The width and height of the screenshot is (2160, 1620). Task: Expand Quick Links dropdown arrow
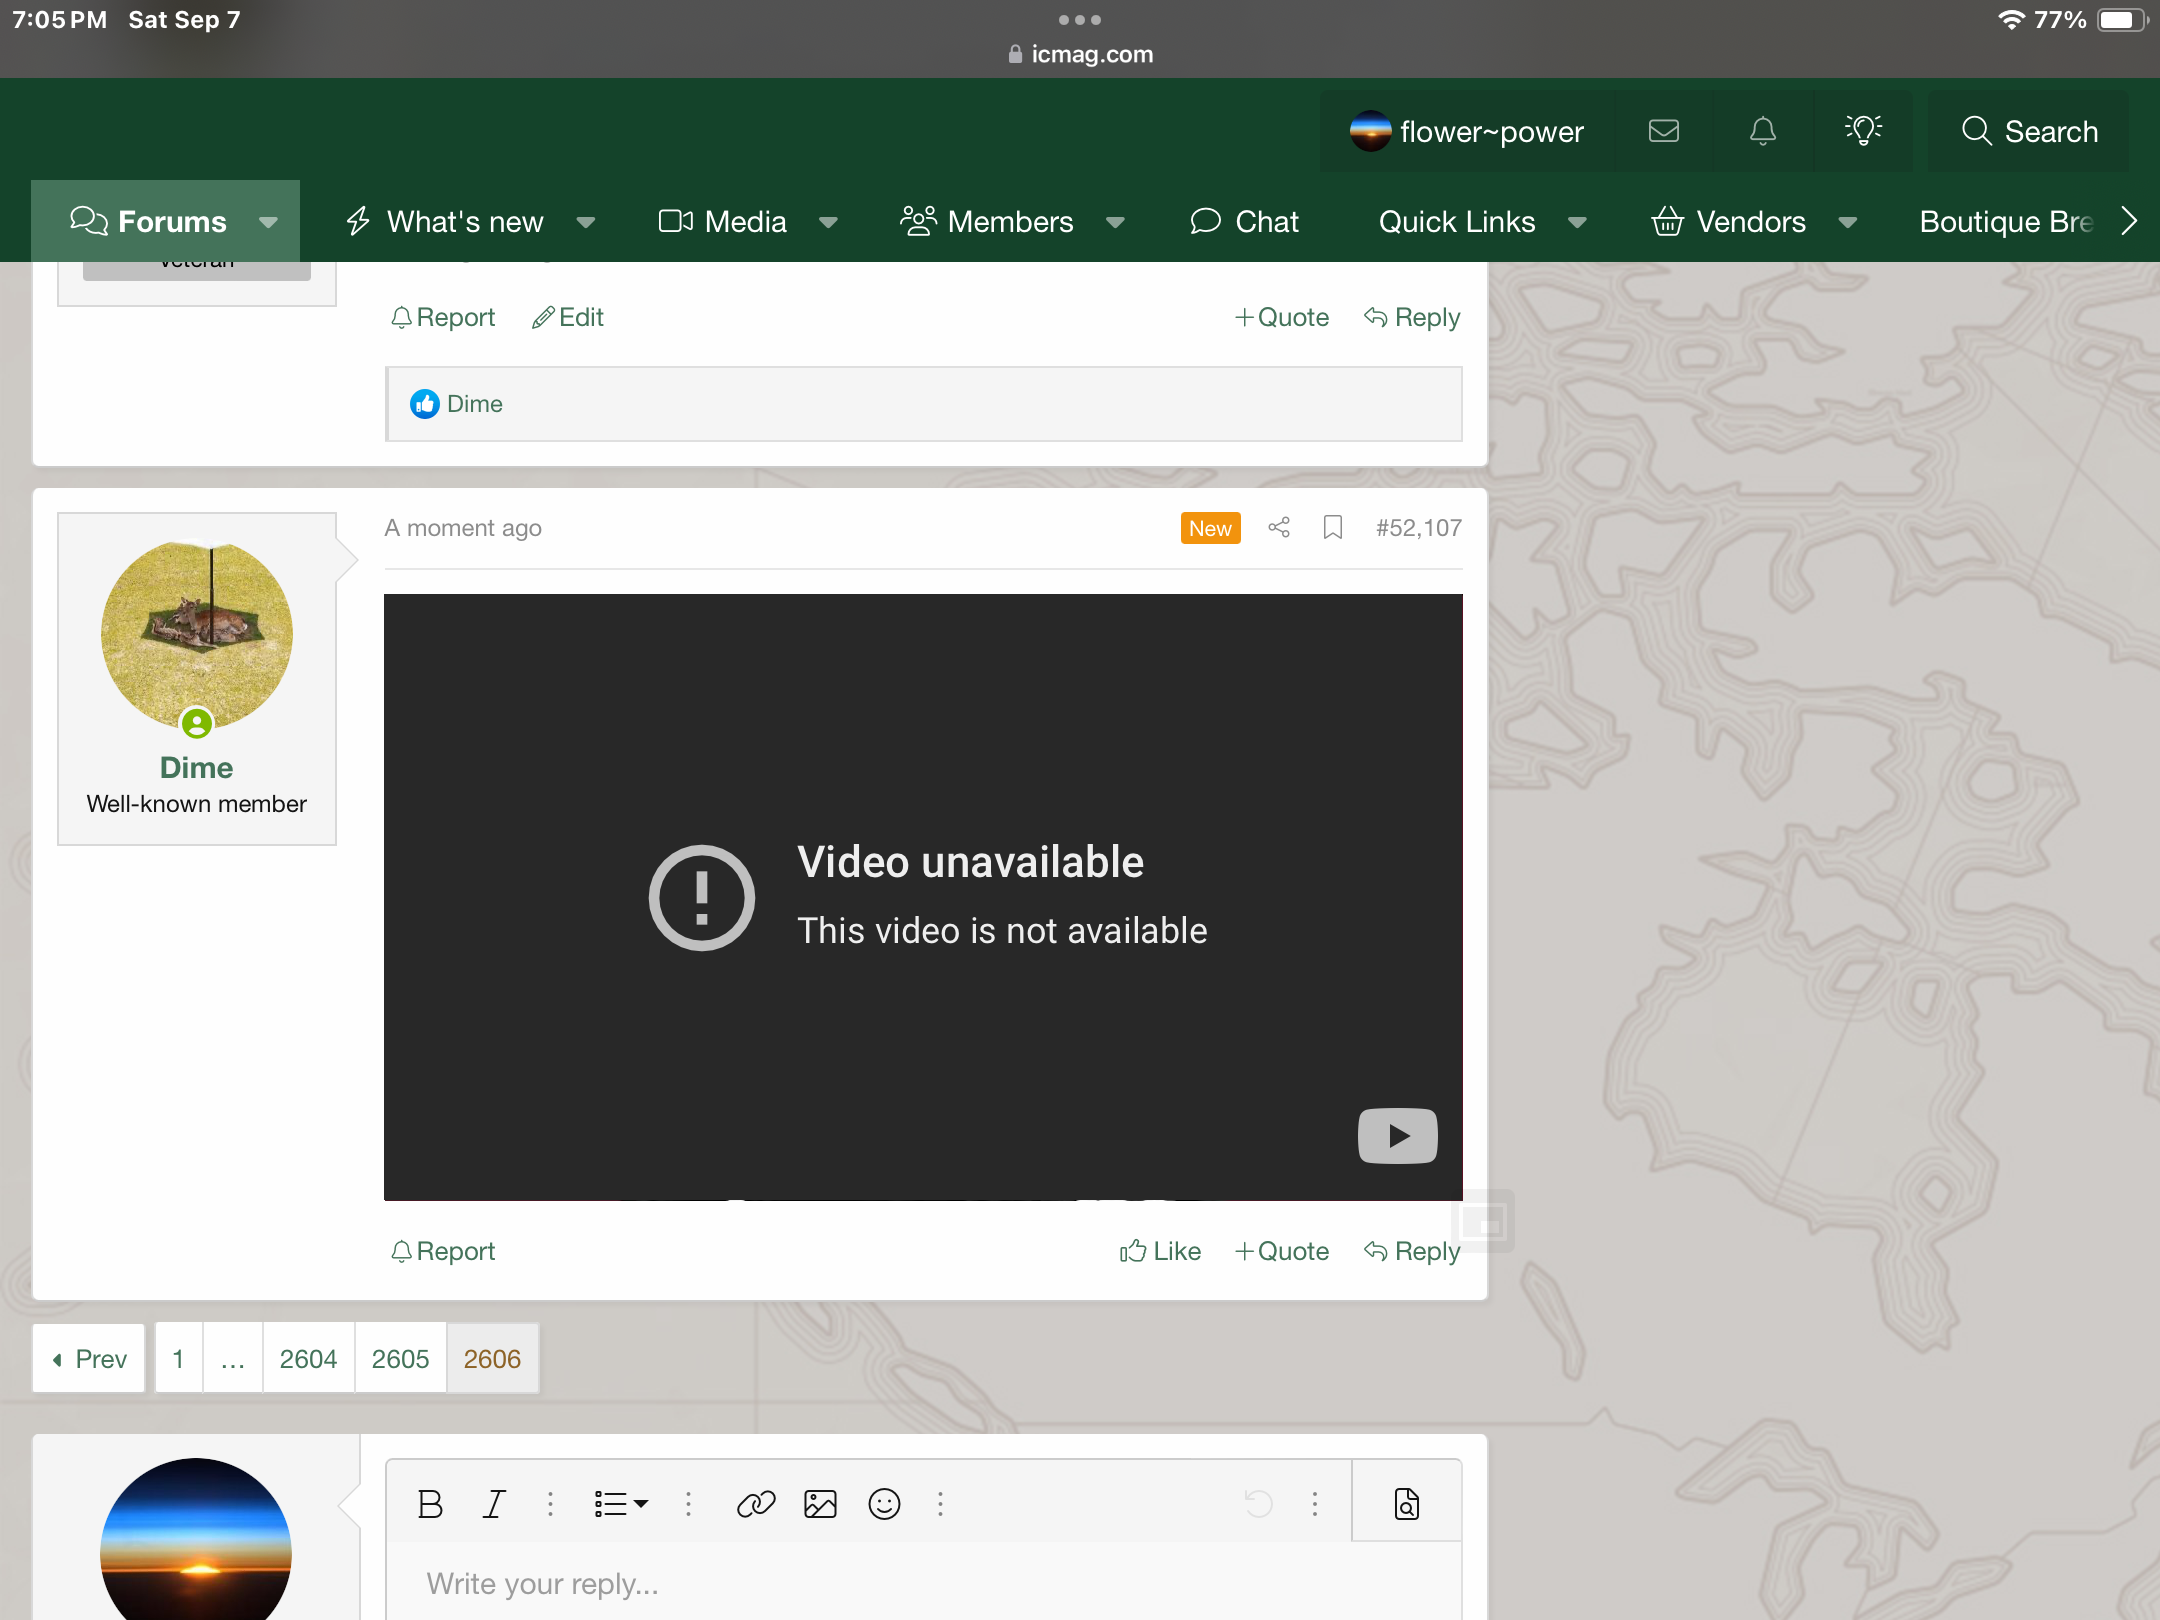point(1578,221)
